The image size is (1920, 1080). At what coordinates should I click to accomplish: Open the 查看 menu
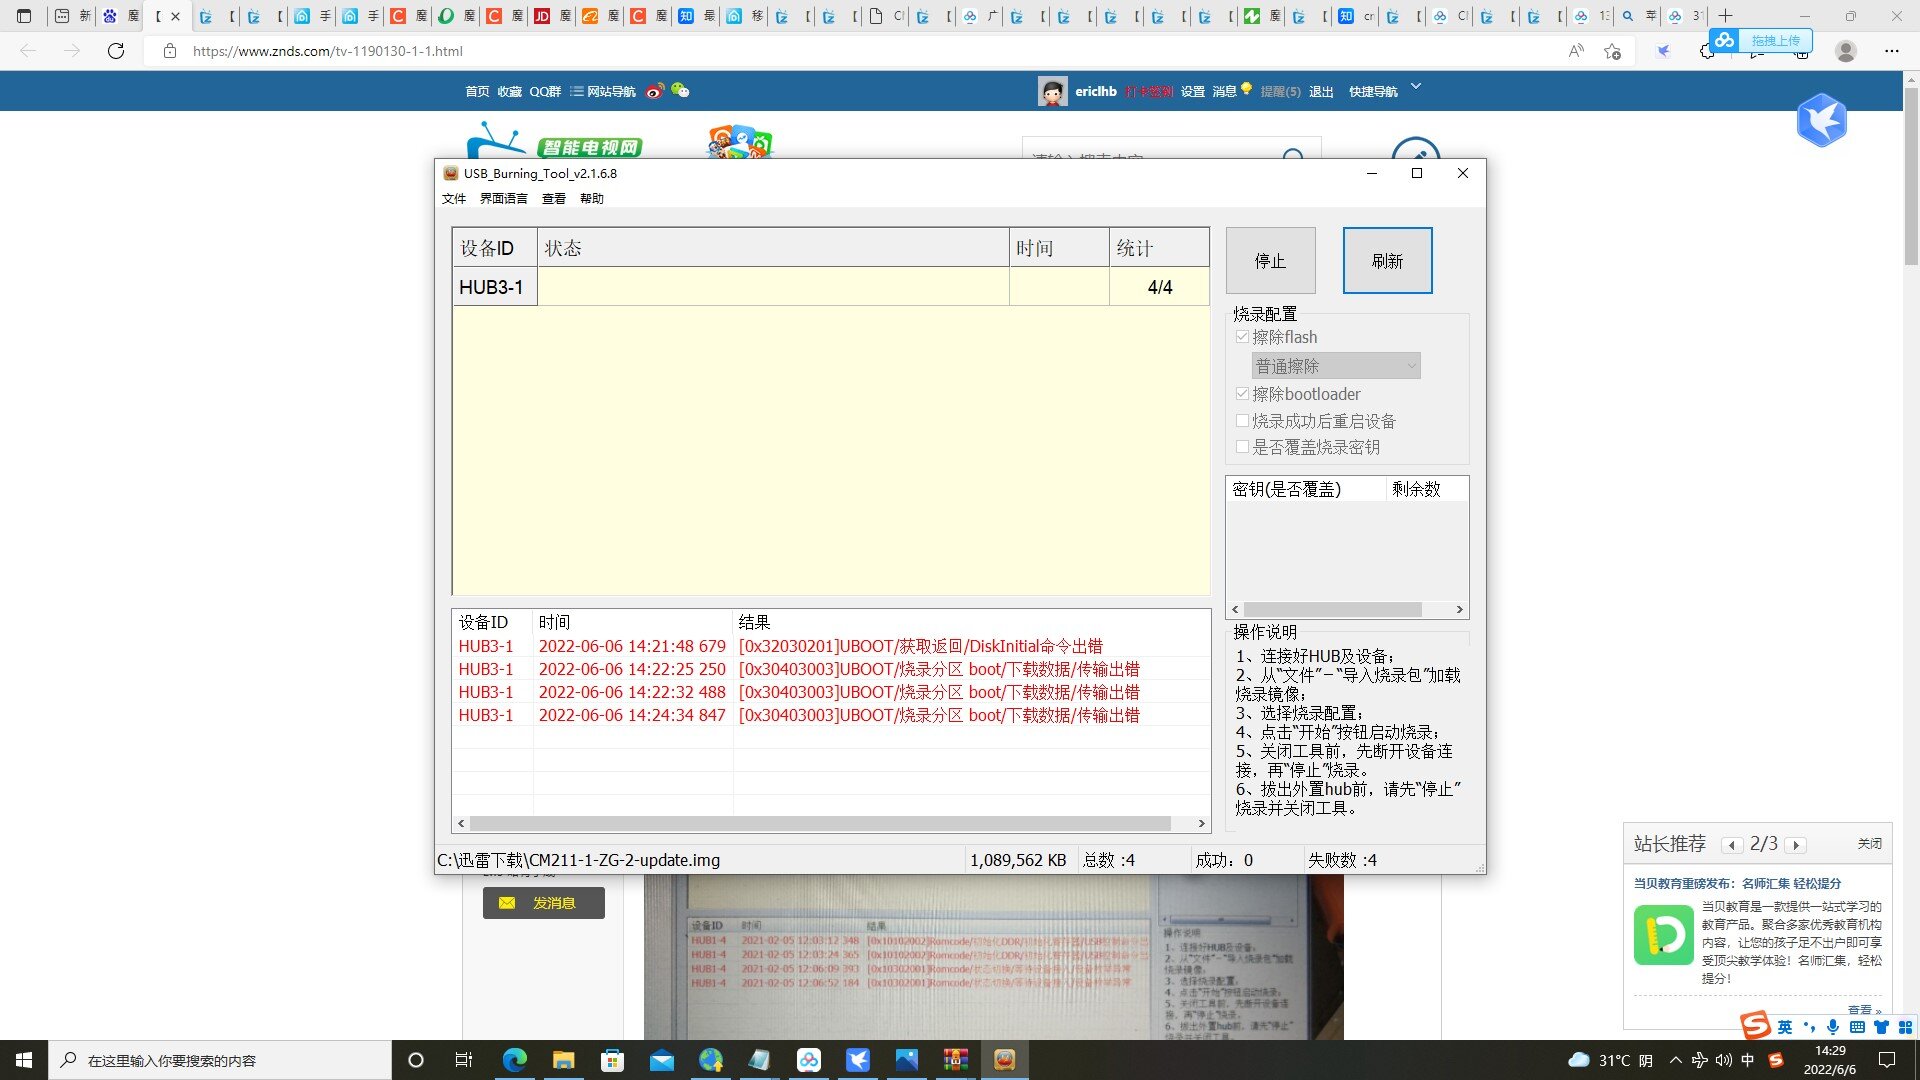pyautogui.click(x=554, y=199)
